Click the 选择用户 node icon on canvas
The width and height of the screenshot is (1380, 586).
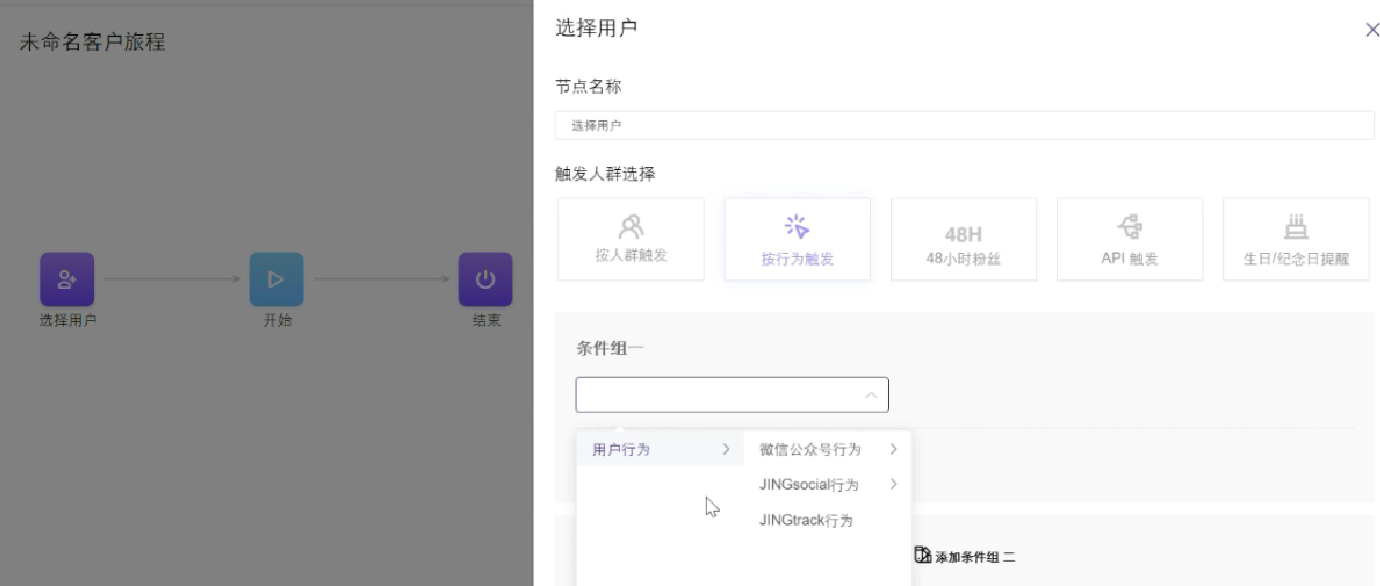tap(67, 279)
